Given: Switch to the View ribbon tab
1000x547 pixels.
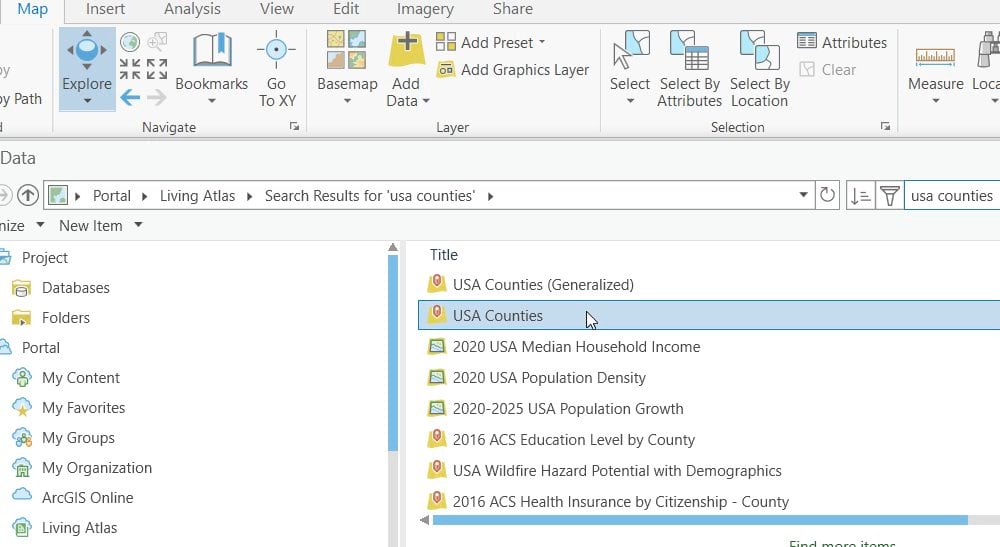Looking at the screenshot, I should [x=276, y=10].
